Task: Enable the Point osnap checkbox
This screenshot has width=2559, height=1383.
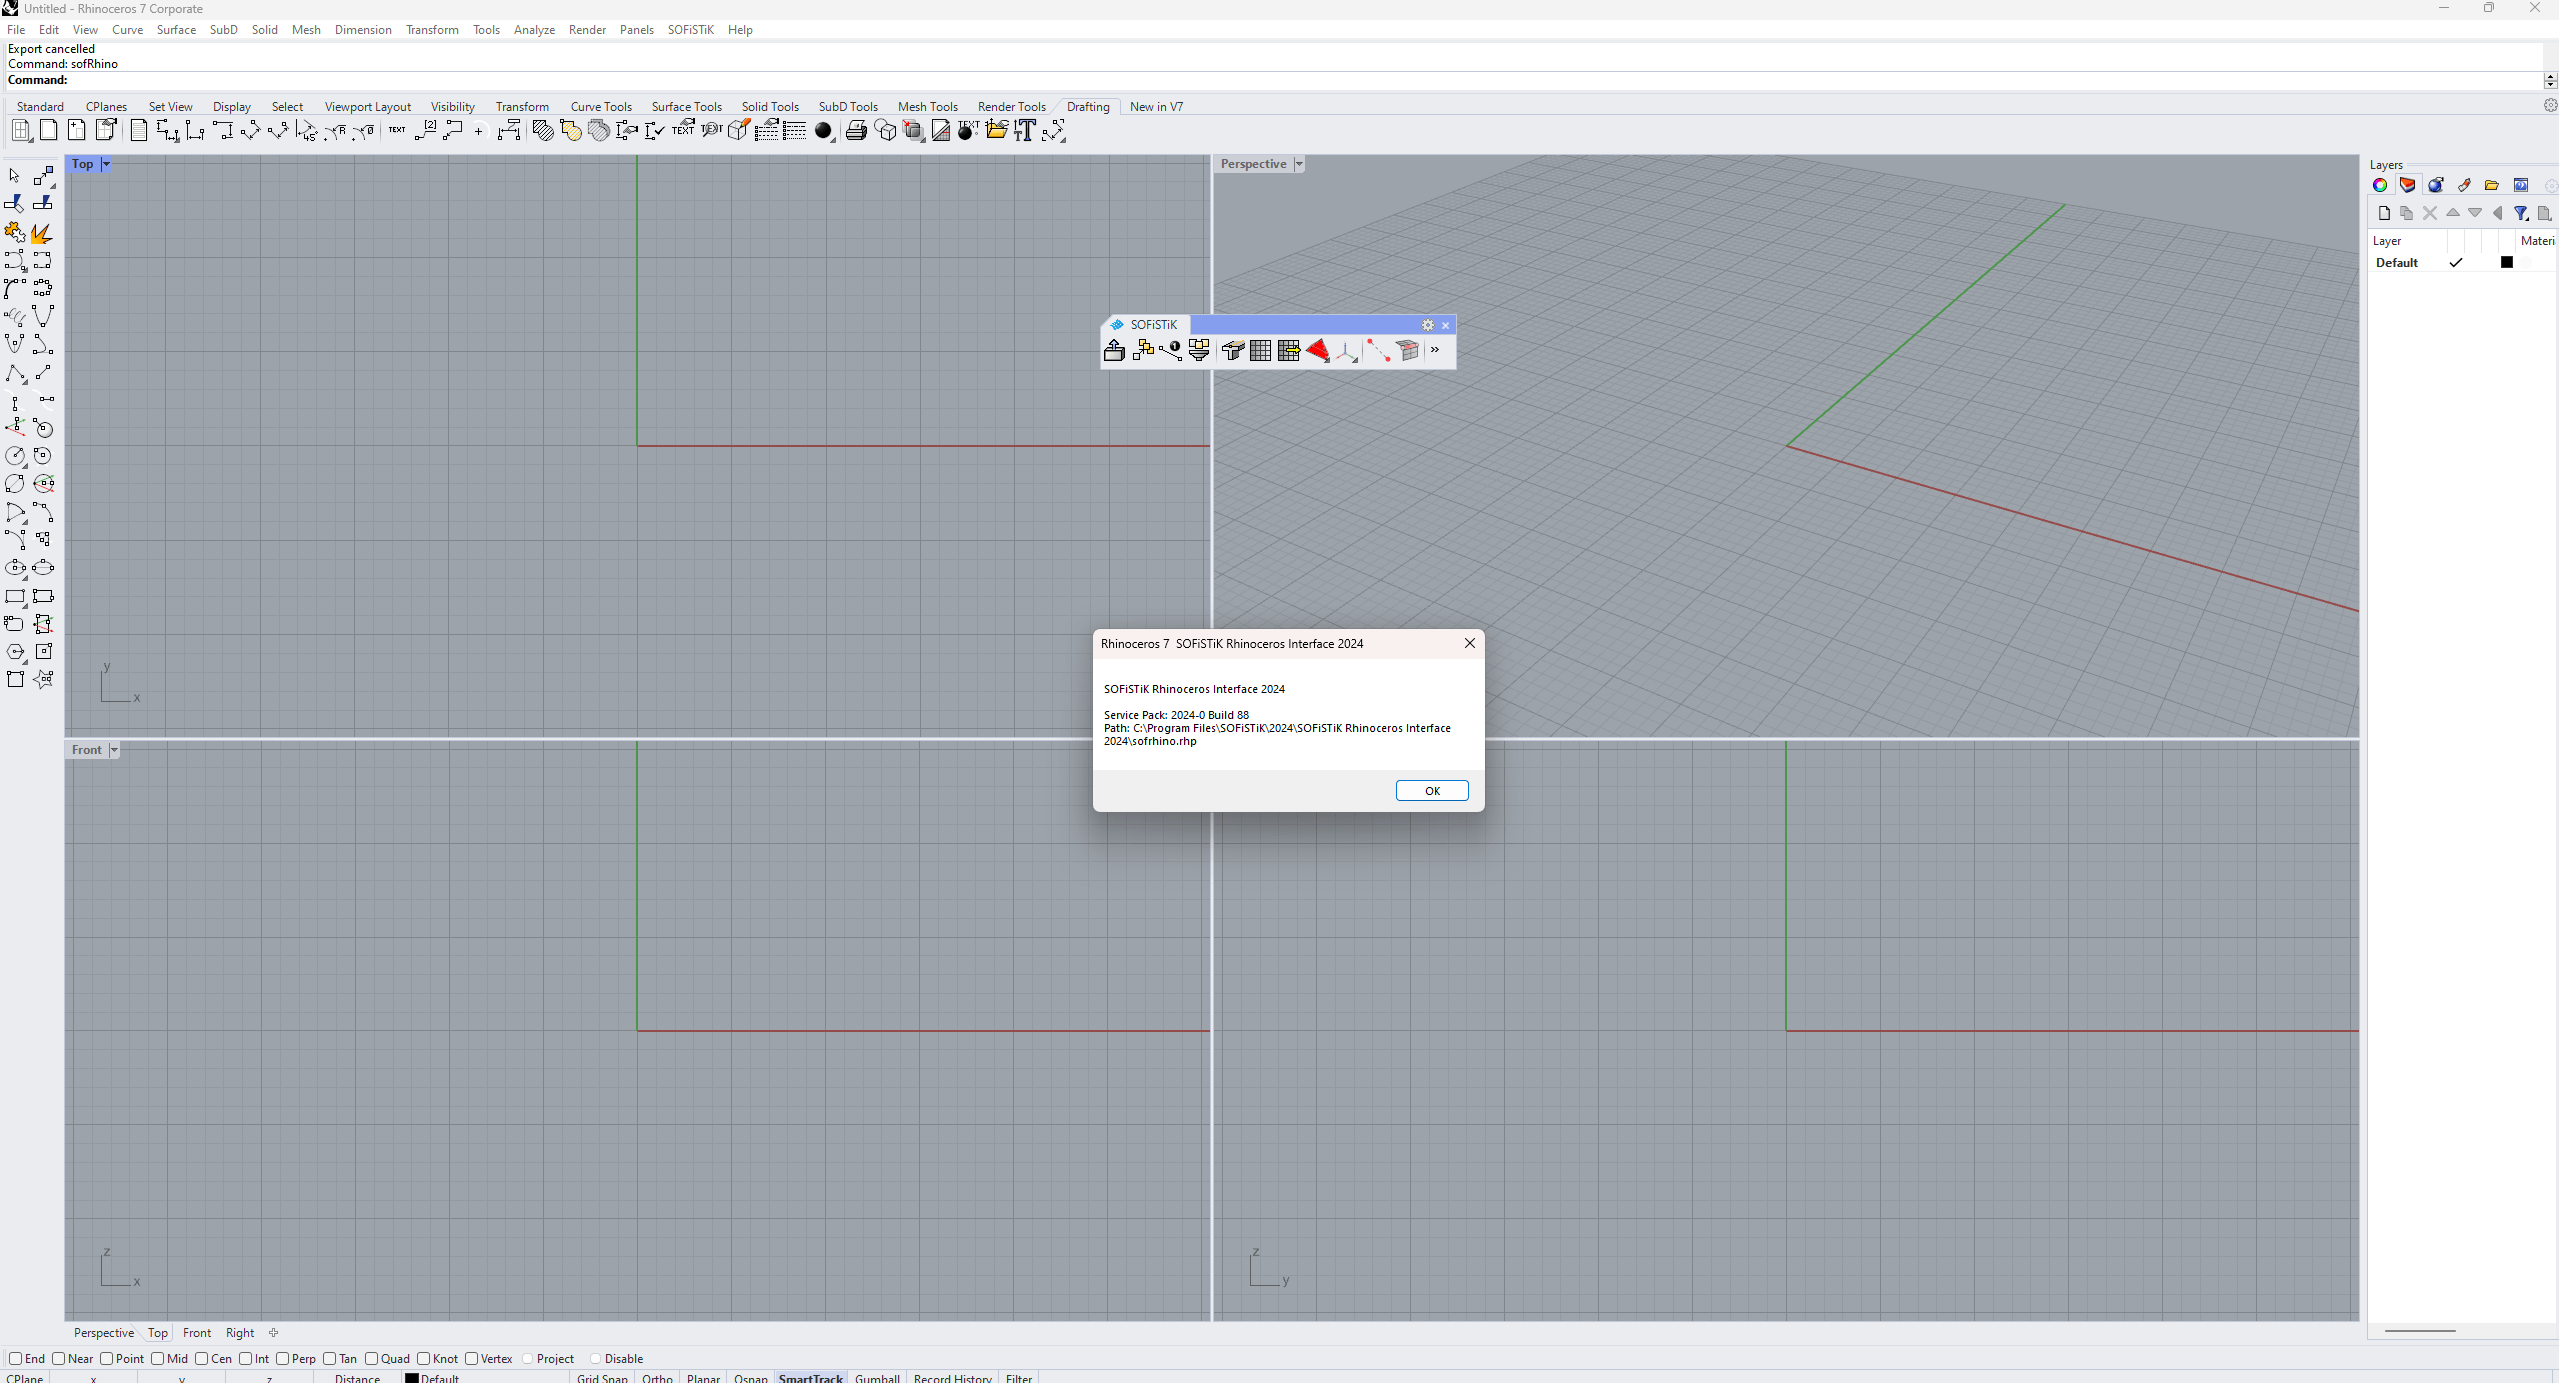Action: pos(107,1358)
